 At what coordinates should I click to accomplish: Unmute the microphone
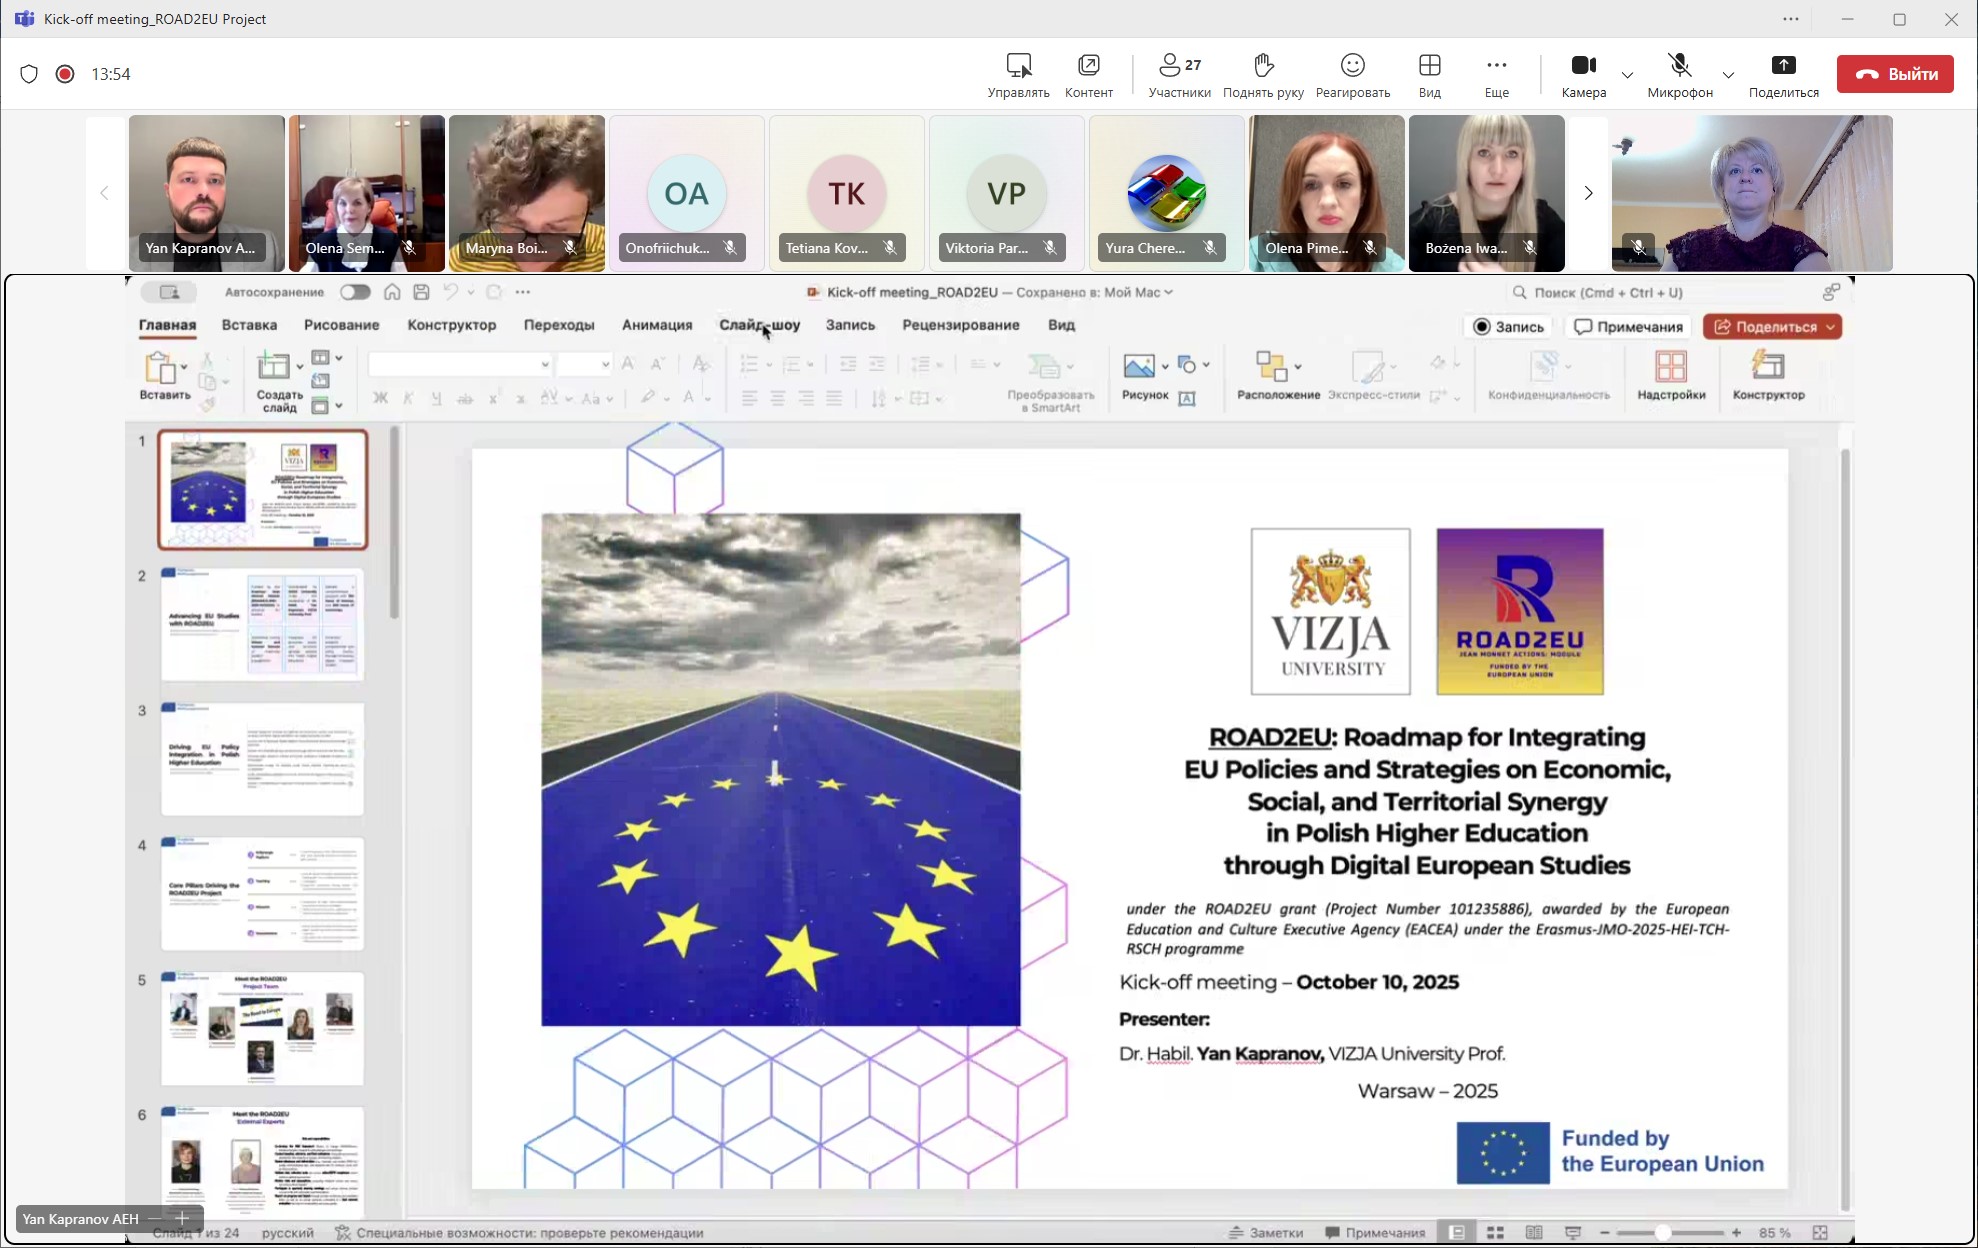click(x=1679, y=66)
